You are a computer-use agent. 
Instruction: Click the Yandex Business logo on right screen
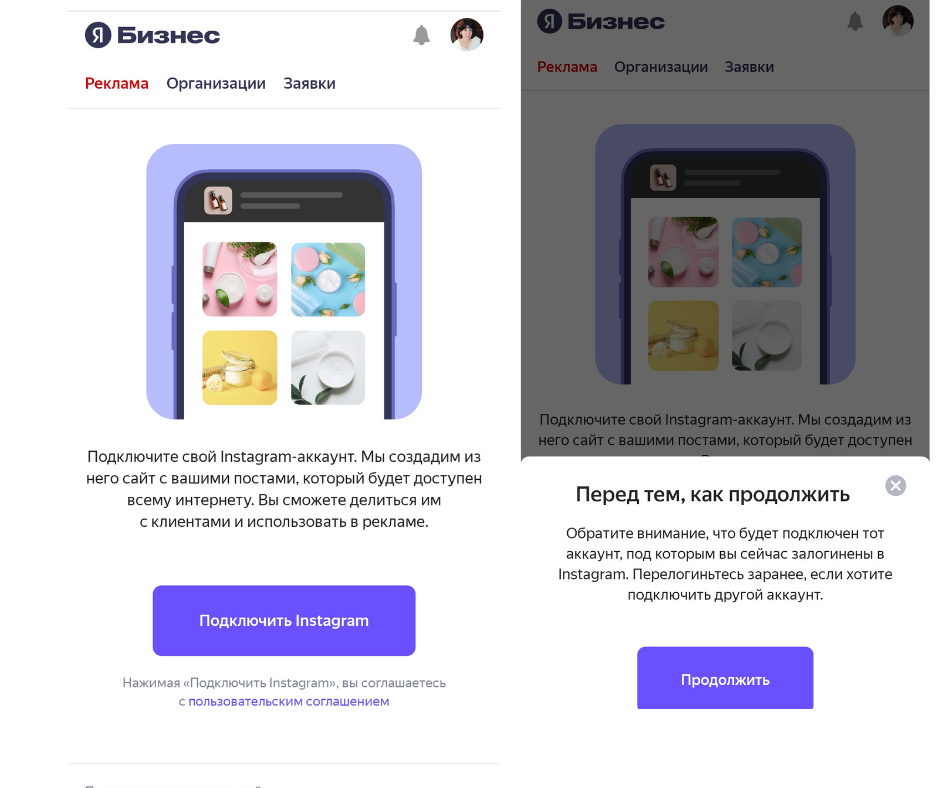tap(601, 22)
